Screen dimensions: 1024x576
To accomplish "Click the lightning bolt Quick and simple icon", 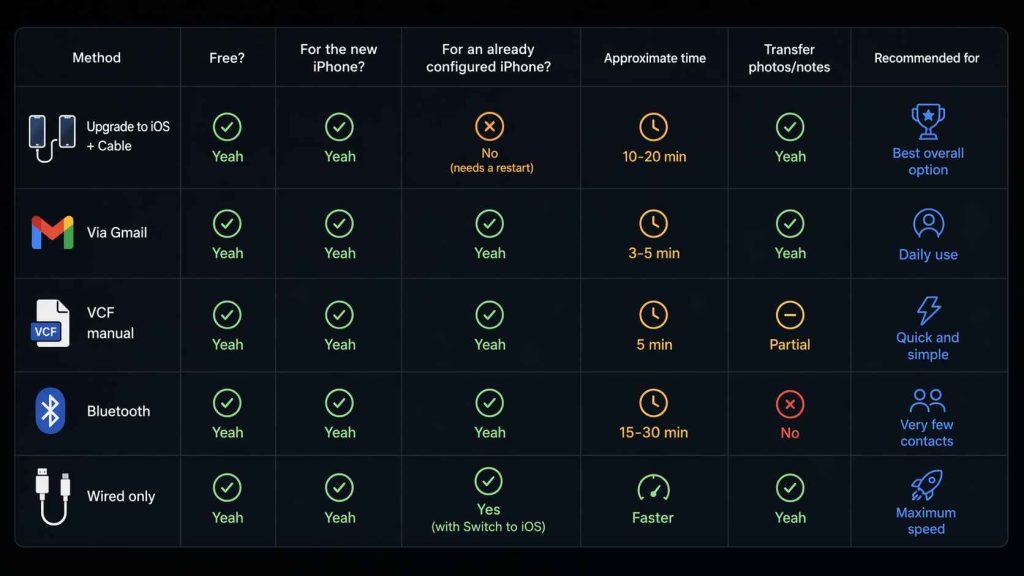I will pos(928,310).
